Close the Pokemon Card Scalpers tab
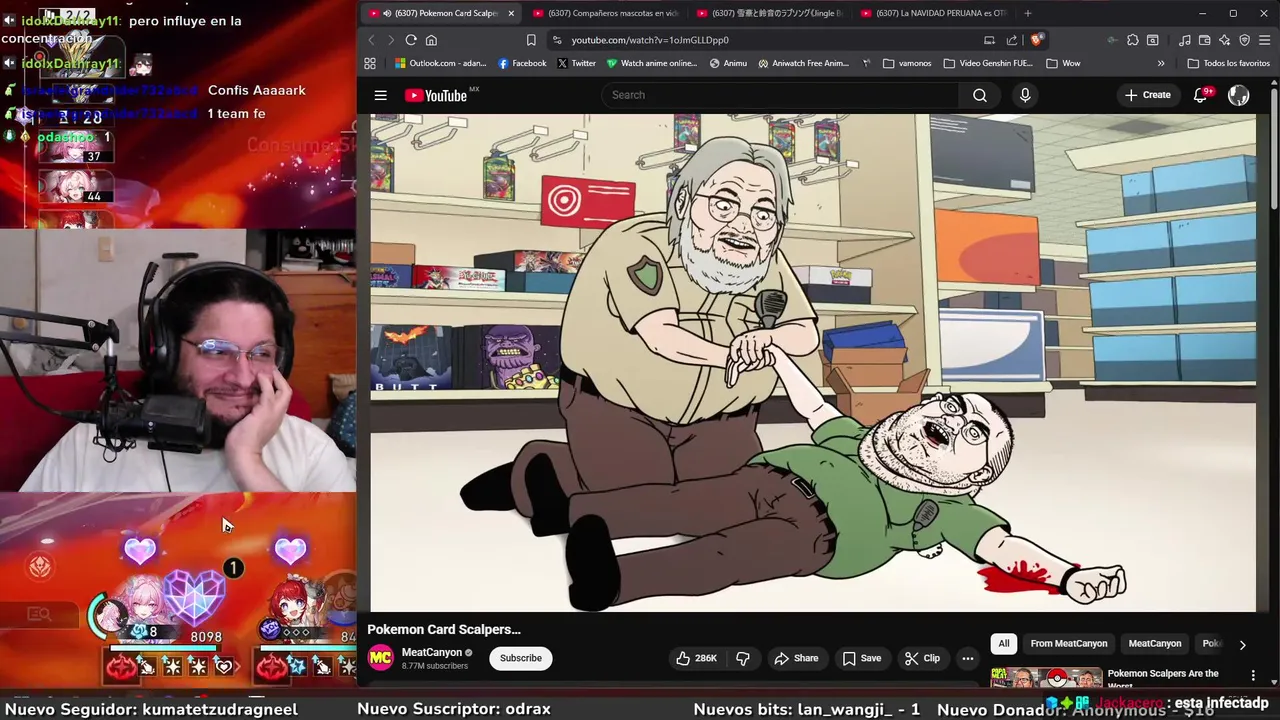The width and height of the screenshot is (1280, 720). (x=511, y=13)
